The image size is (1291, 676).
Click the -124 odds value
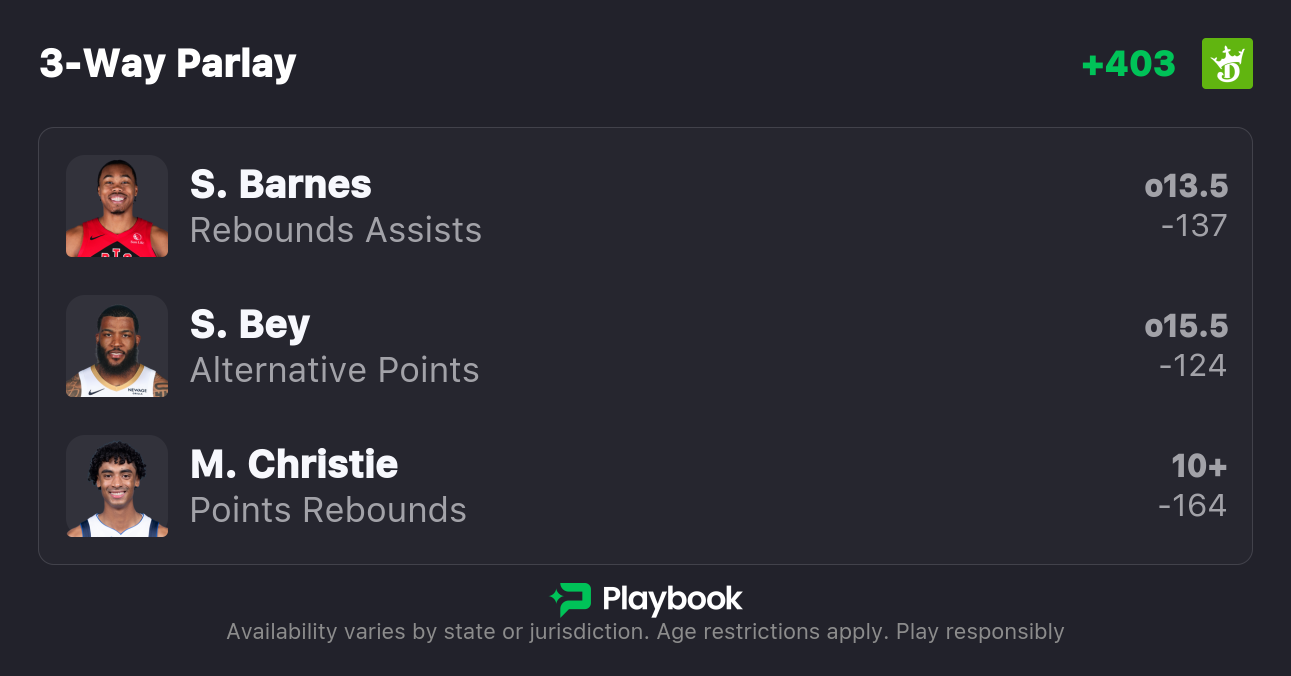(x=1192, y=366)
